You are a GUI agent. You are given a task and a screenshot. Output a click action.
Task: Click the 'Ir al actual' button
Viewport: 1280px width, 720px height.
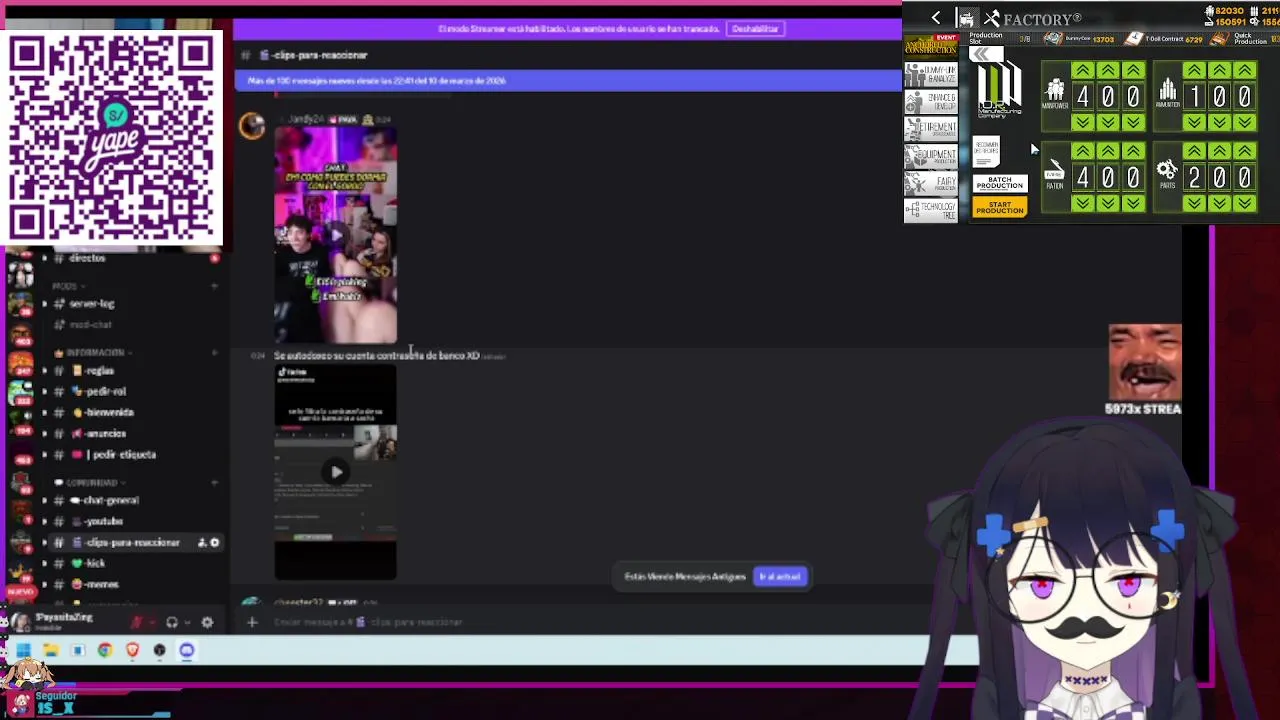point(780,576)
